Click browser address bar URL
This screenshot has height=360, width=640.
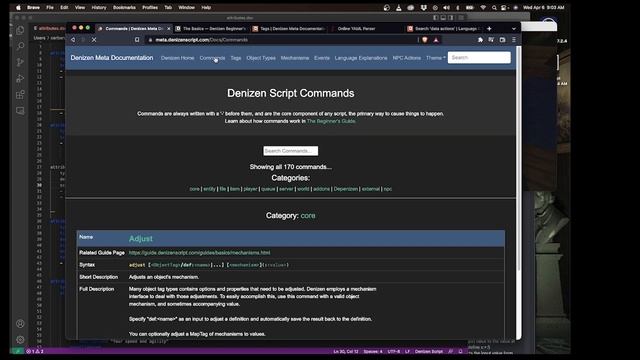click(202, 40)
